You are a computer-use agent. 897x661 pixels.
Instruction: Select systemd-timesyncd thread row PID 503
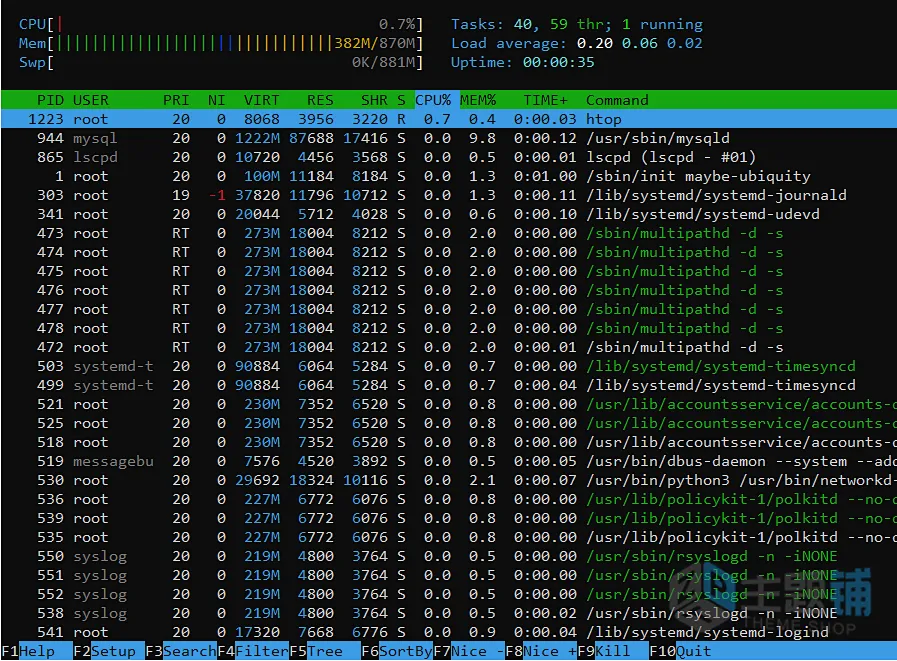click(x=448, y=366)
